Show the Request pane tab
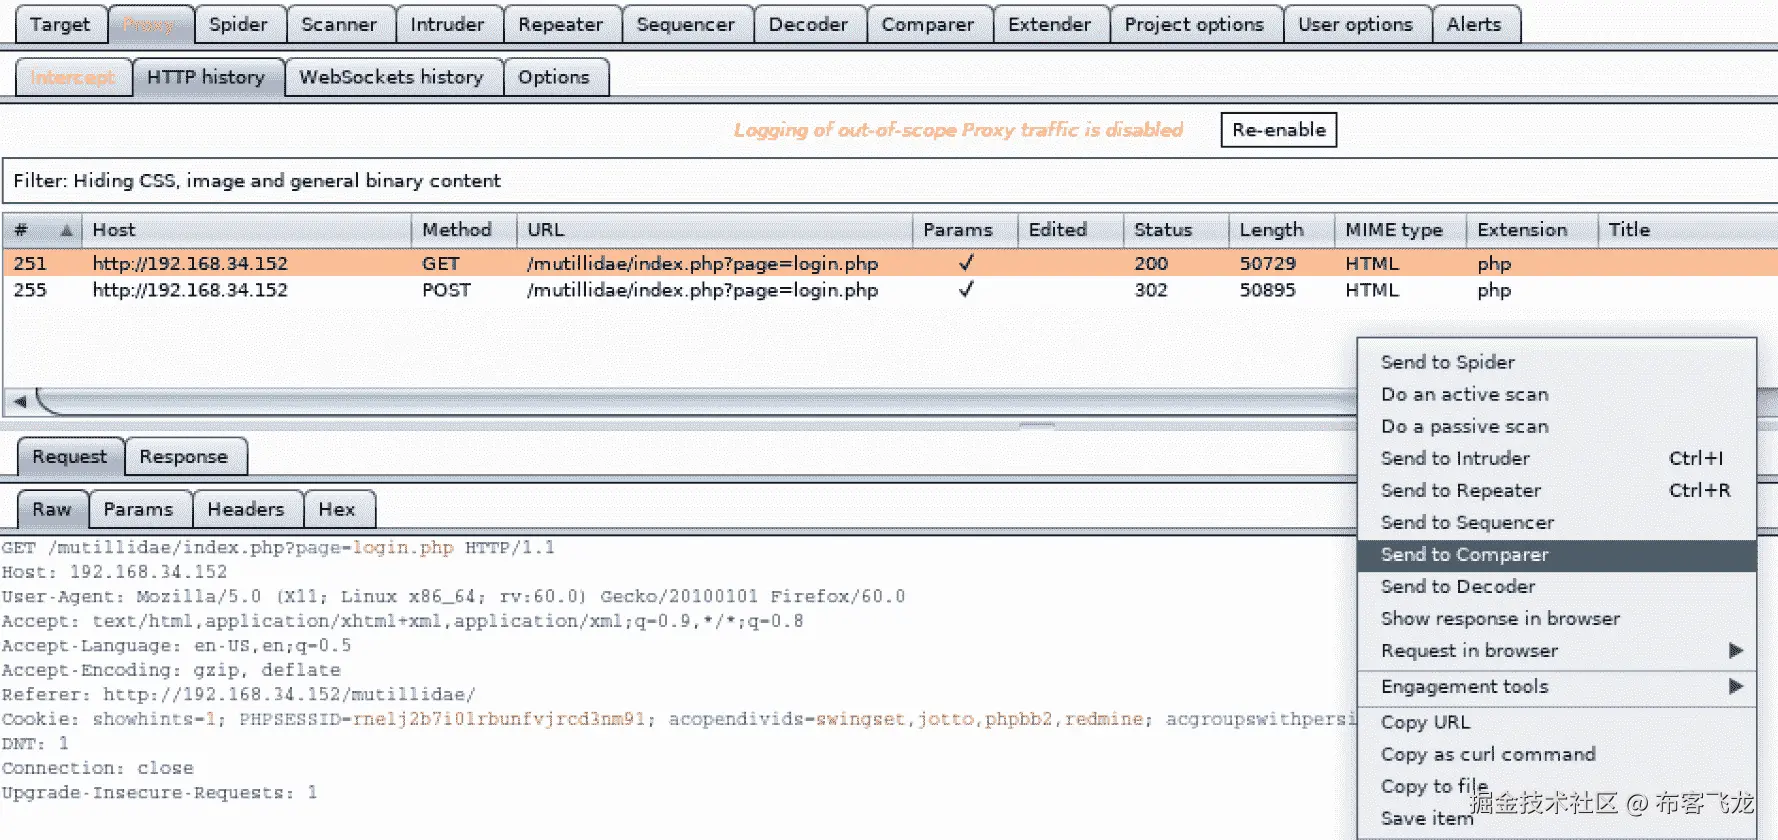Screen dimensions: 1778x840 pos(69,457)
